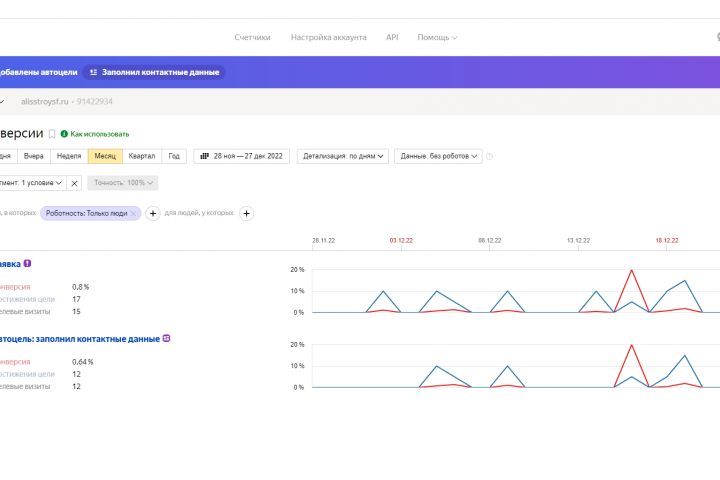Open the 'Детализация: по дням' dropdown
The height and width of the screenshot is (480, 720).
pyautogui.click(x=342, y=156)
